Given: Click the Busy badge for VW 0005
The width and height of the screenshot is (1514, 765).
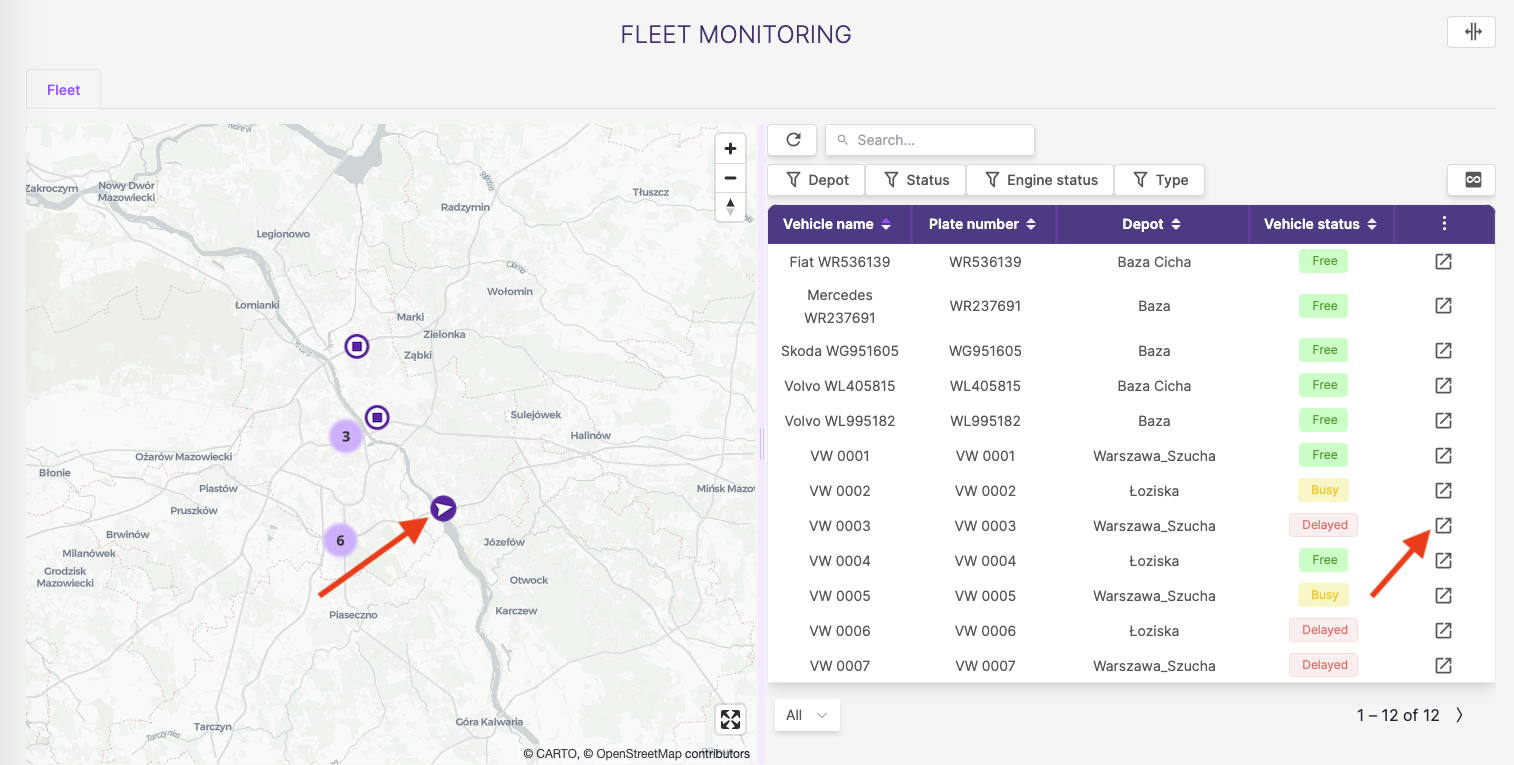Looking at the screenshot, I should (1325, 595).
